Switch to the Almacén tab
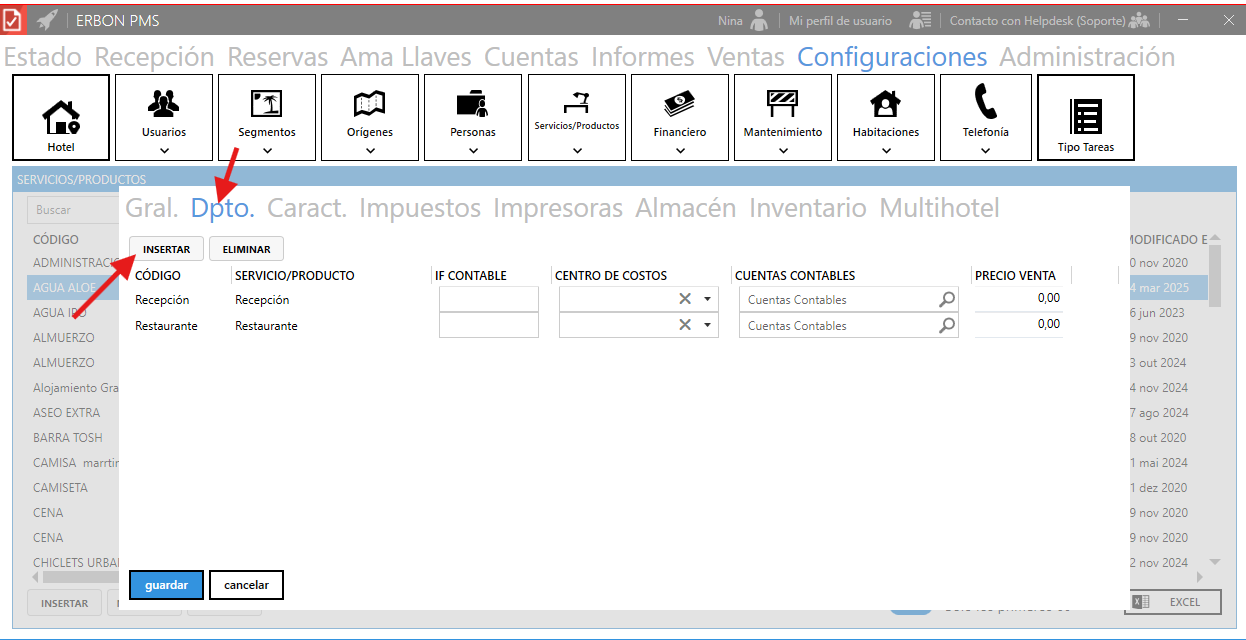 pos(685,208)
